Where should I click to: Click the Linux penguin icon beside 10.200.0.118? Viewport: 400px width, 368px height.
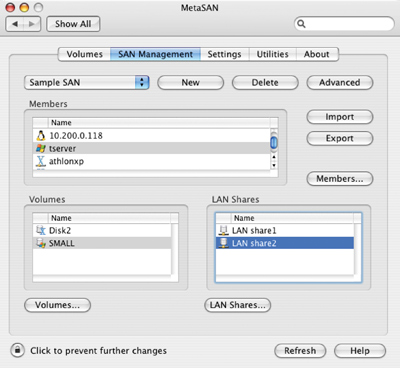[41, 136]
